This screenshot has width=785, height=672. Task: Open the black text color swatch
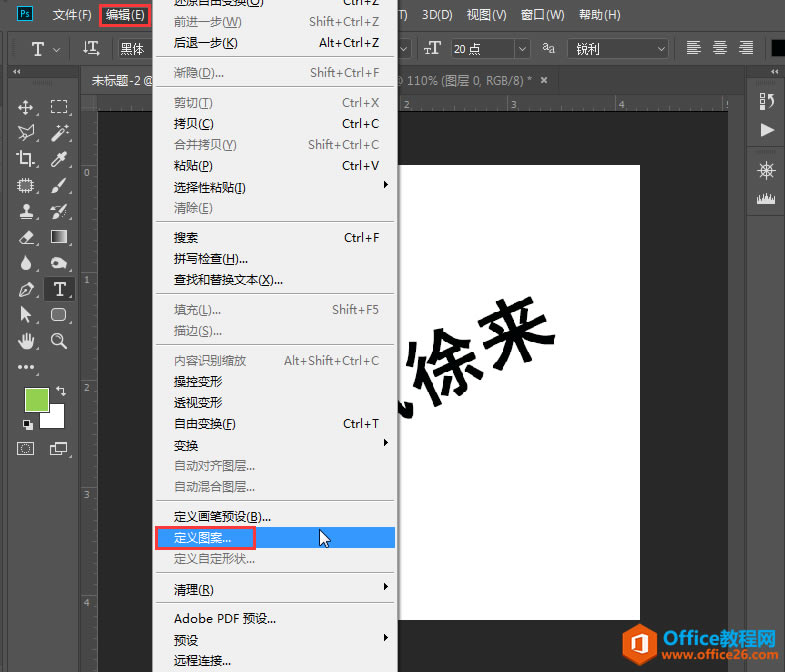tap(777, 48)
